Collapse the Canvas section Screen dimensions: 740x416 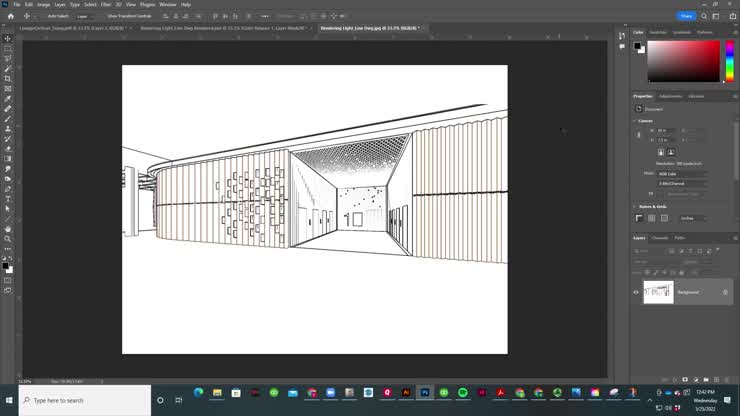(635, 121)
